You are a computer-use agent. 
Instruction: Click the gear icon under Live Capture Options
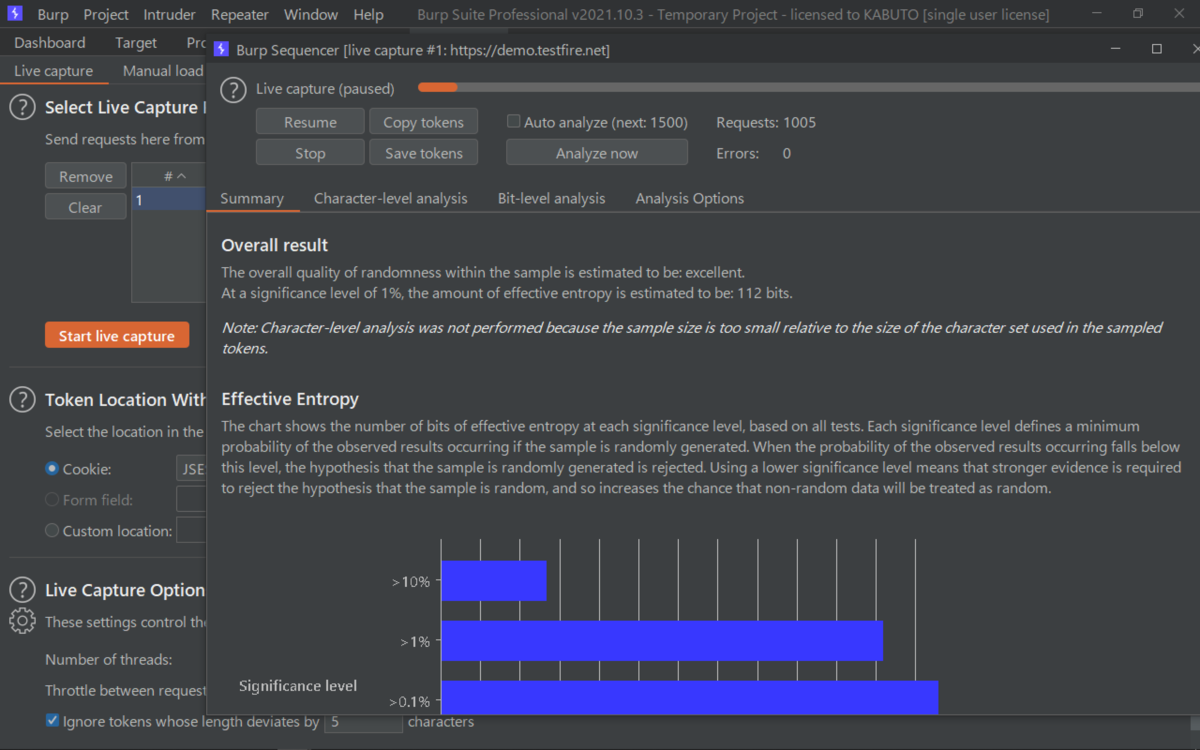(22, 622)
